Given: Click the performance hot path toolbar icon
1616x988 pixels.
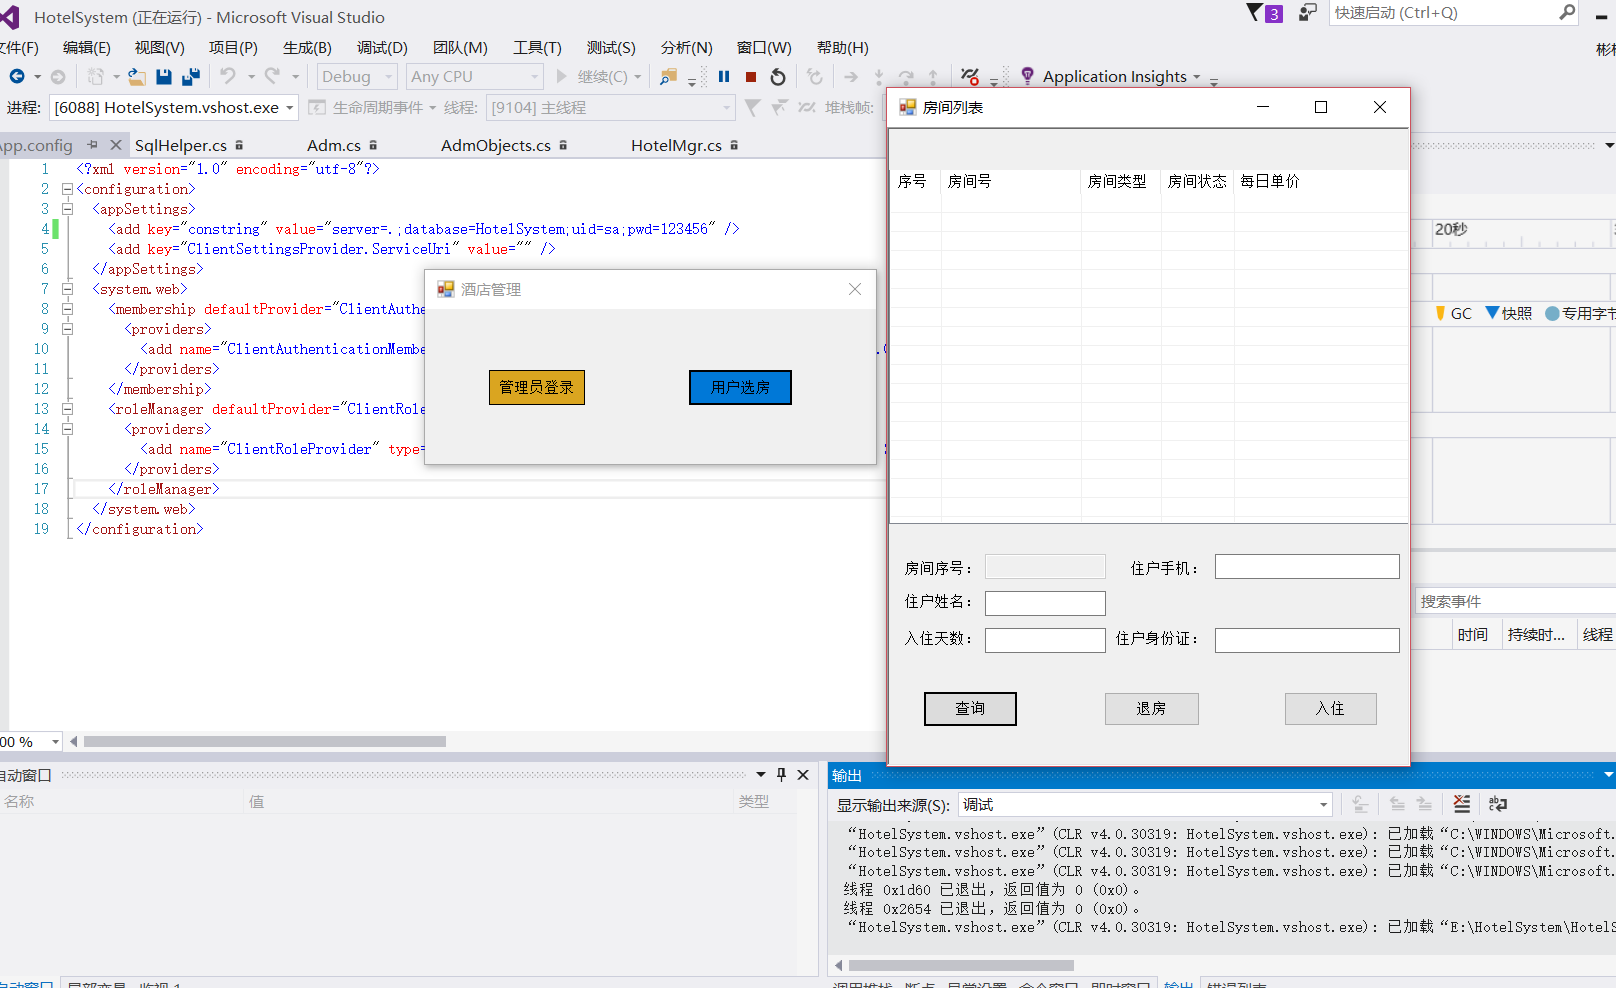Looking at the screenshot, I should [x=970, y=77].
